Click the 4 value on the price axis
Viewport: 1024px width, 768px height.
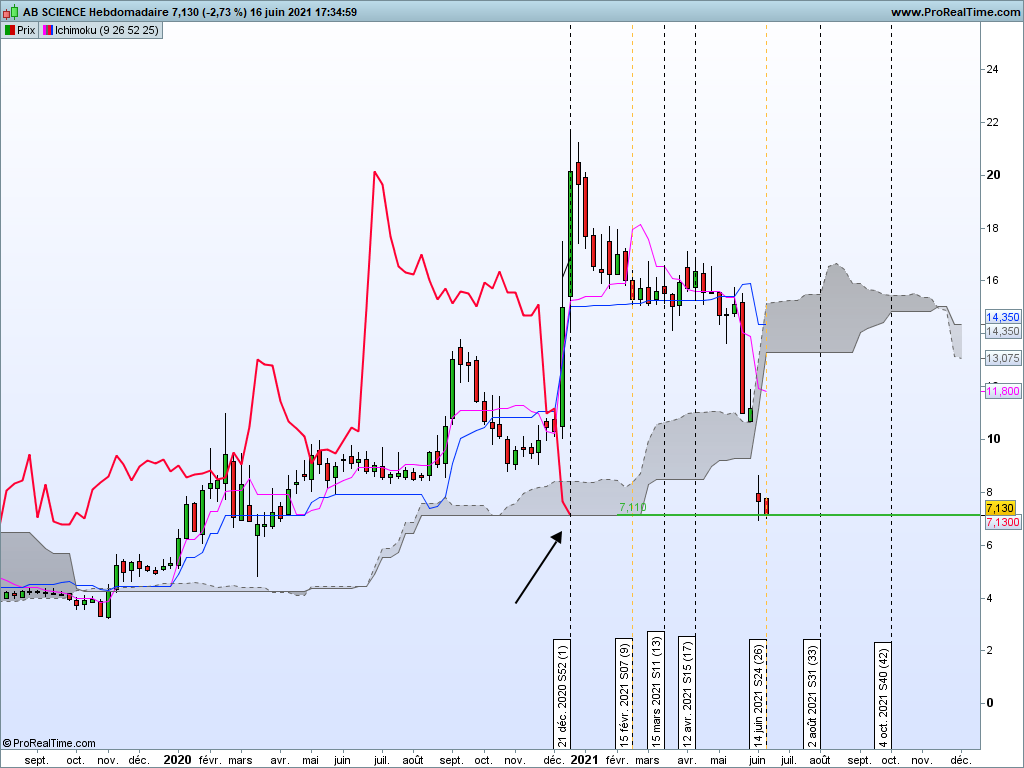[989, 598]
